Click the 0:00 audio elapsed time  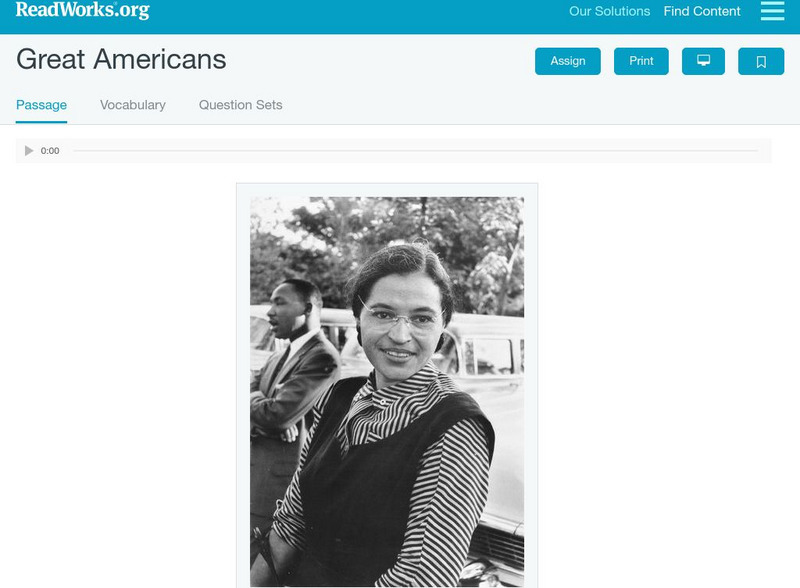coord(50,151)
